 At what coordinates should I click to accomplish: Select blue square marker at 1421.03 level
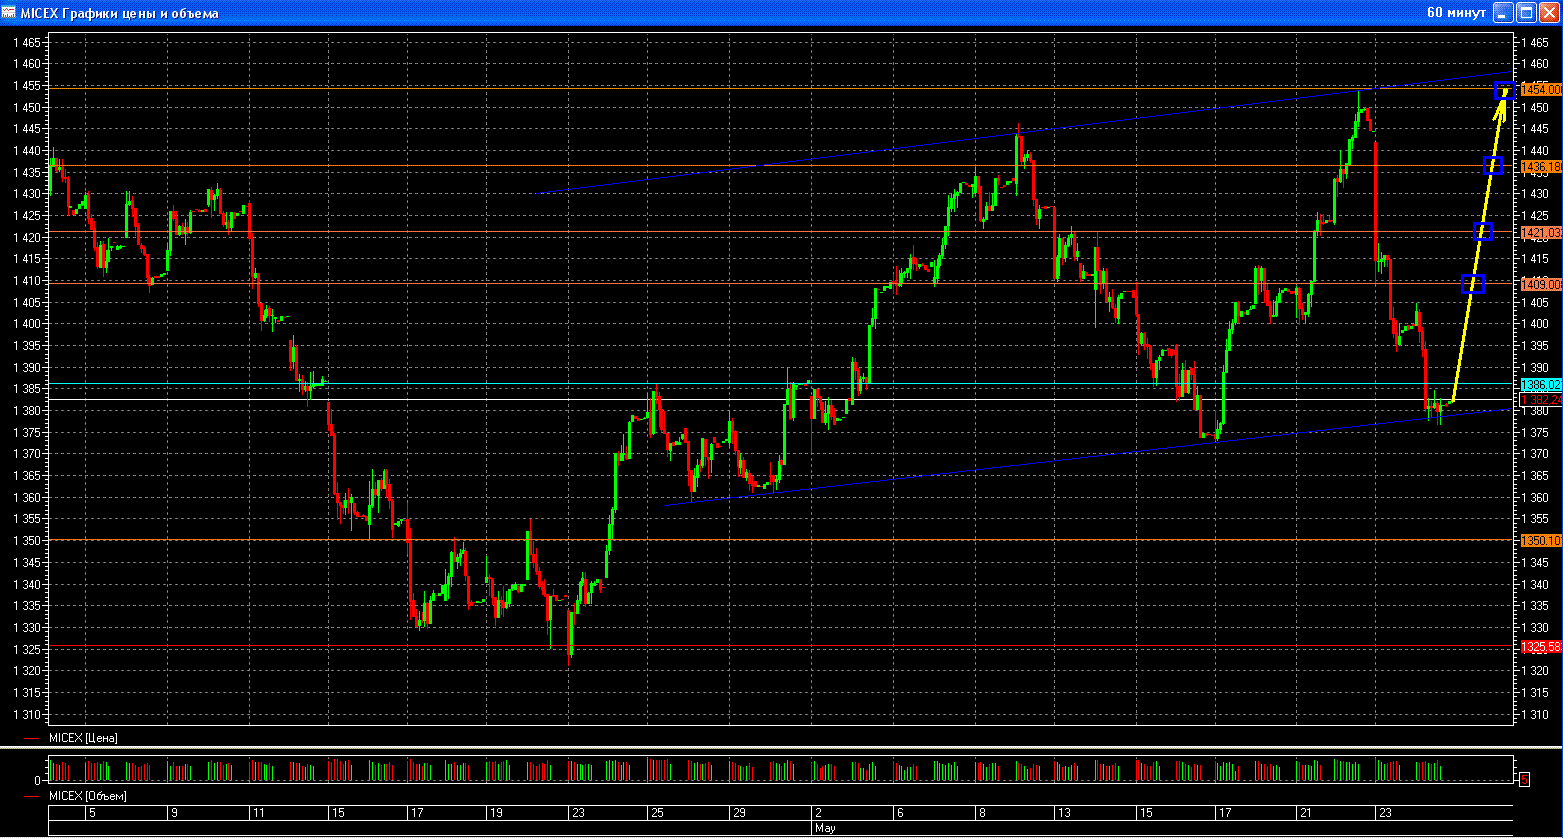1484,232
